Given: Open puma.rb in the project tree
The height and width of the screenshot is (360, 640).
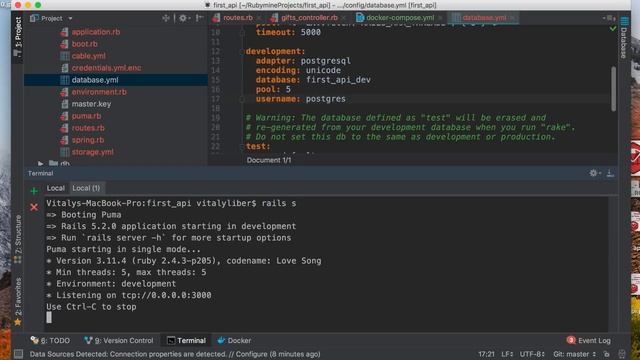Looking at the screenshot, I should point(86,116).
